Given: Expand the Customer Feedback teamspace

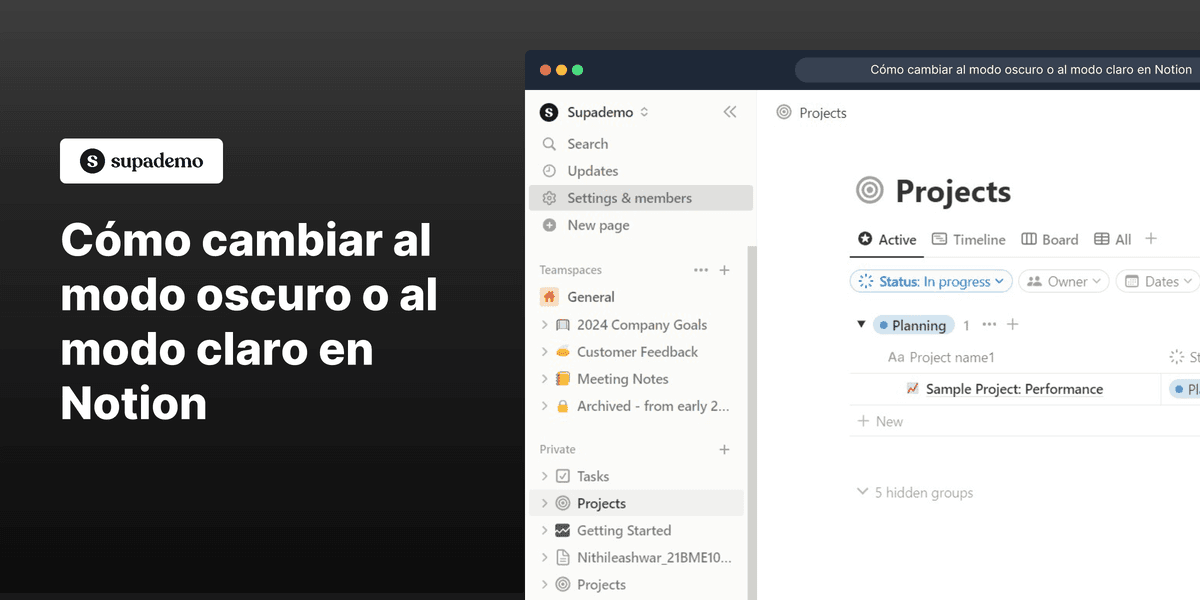Looking at the screenshot, I should (x=545, y=351).
